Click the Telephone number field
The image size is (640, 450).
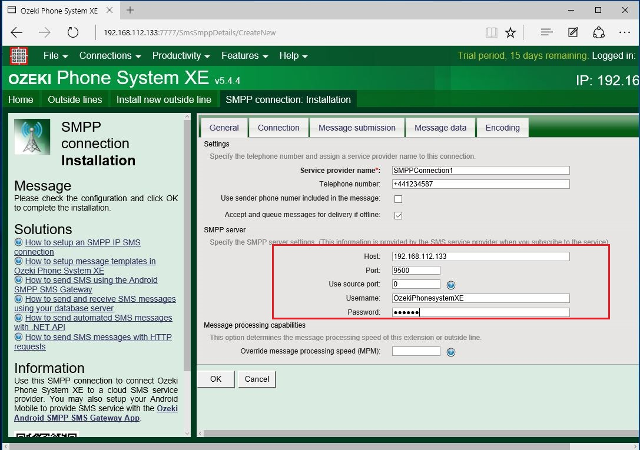click(x=480, y=184)
